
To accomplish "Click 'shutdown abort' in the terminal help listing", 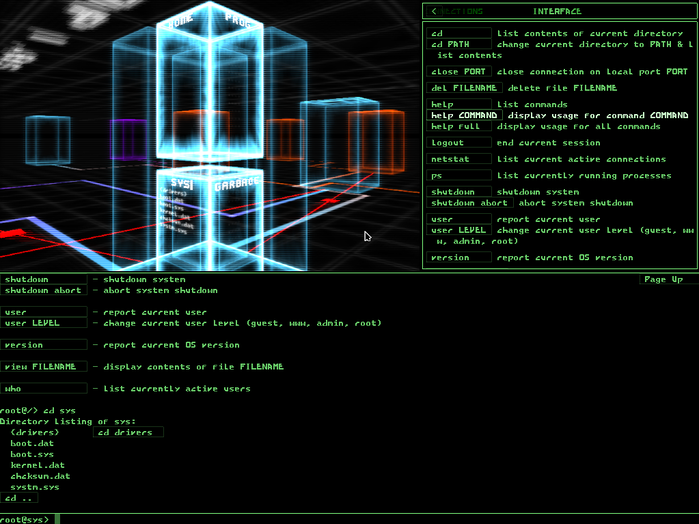I will pyautogui.click(x=44, y=290).
